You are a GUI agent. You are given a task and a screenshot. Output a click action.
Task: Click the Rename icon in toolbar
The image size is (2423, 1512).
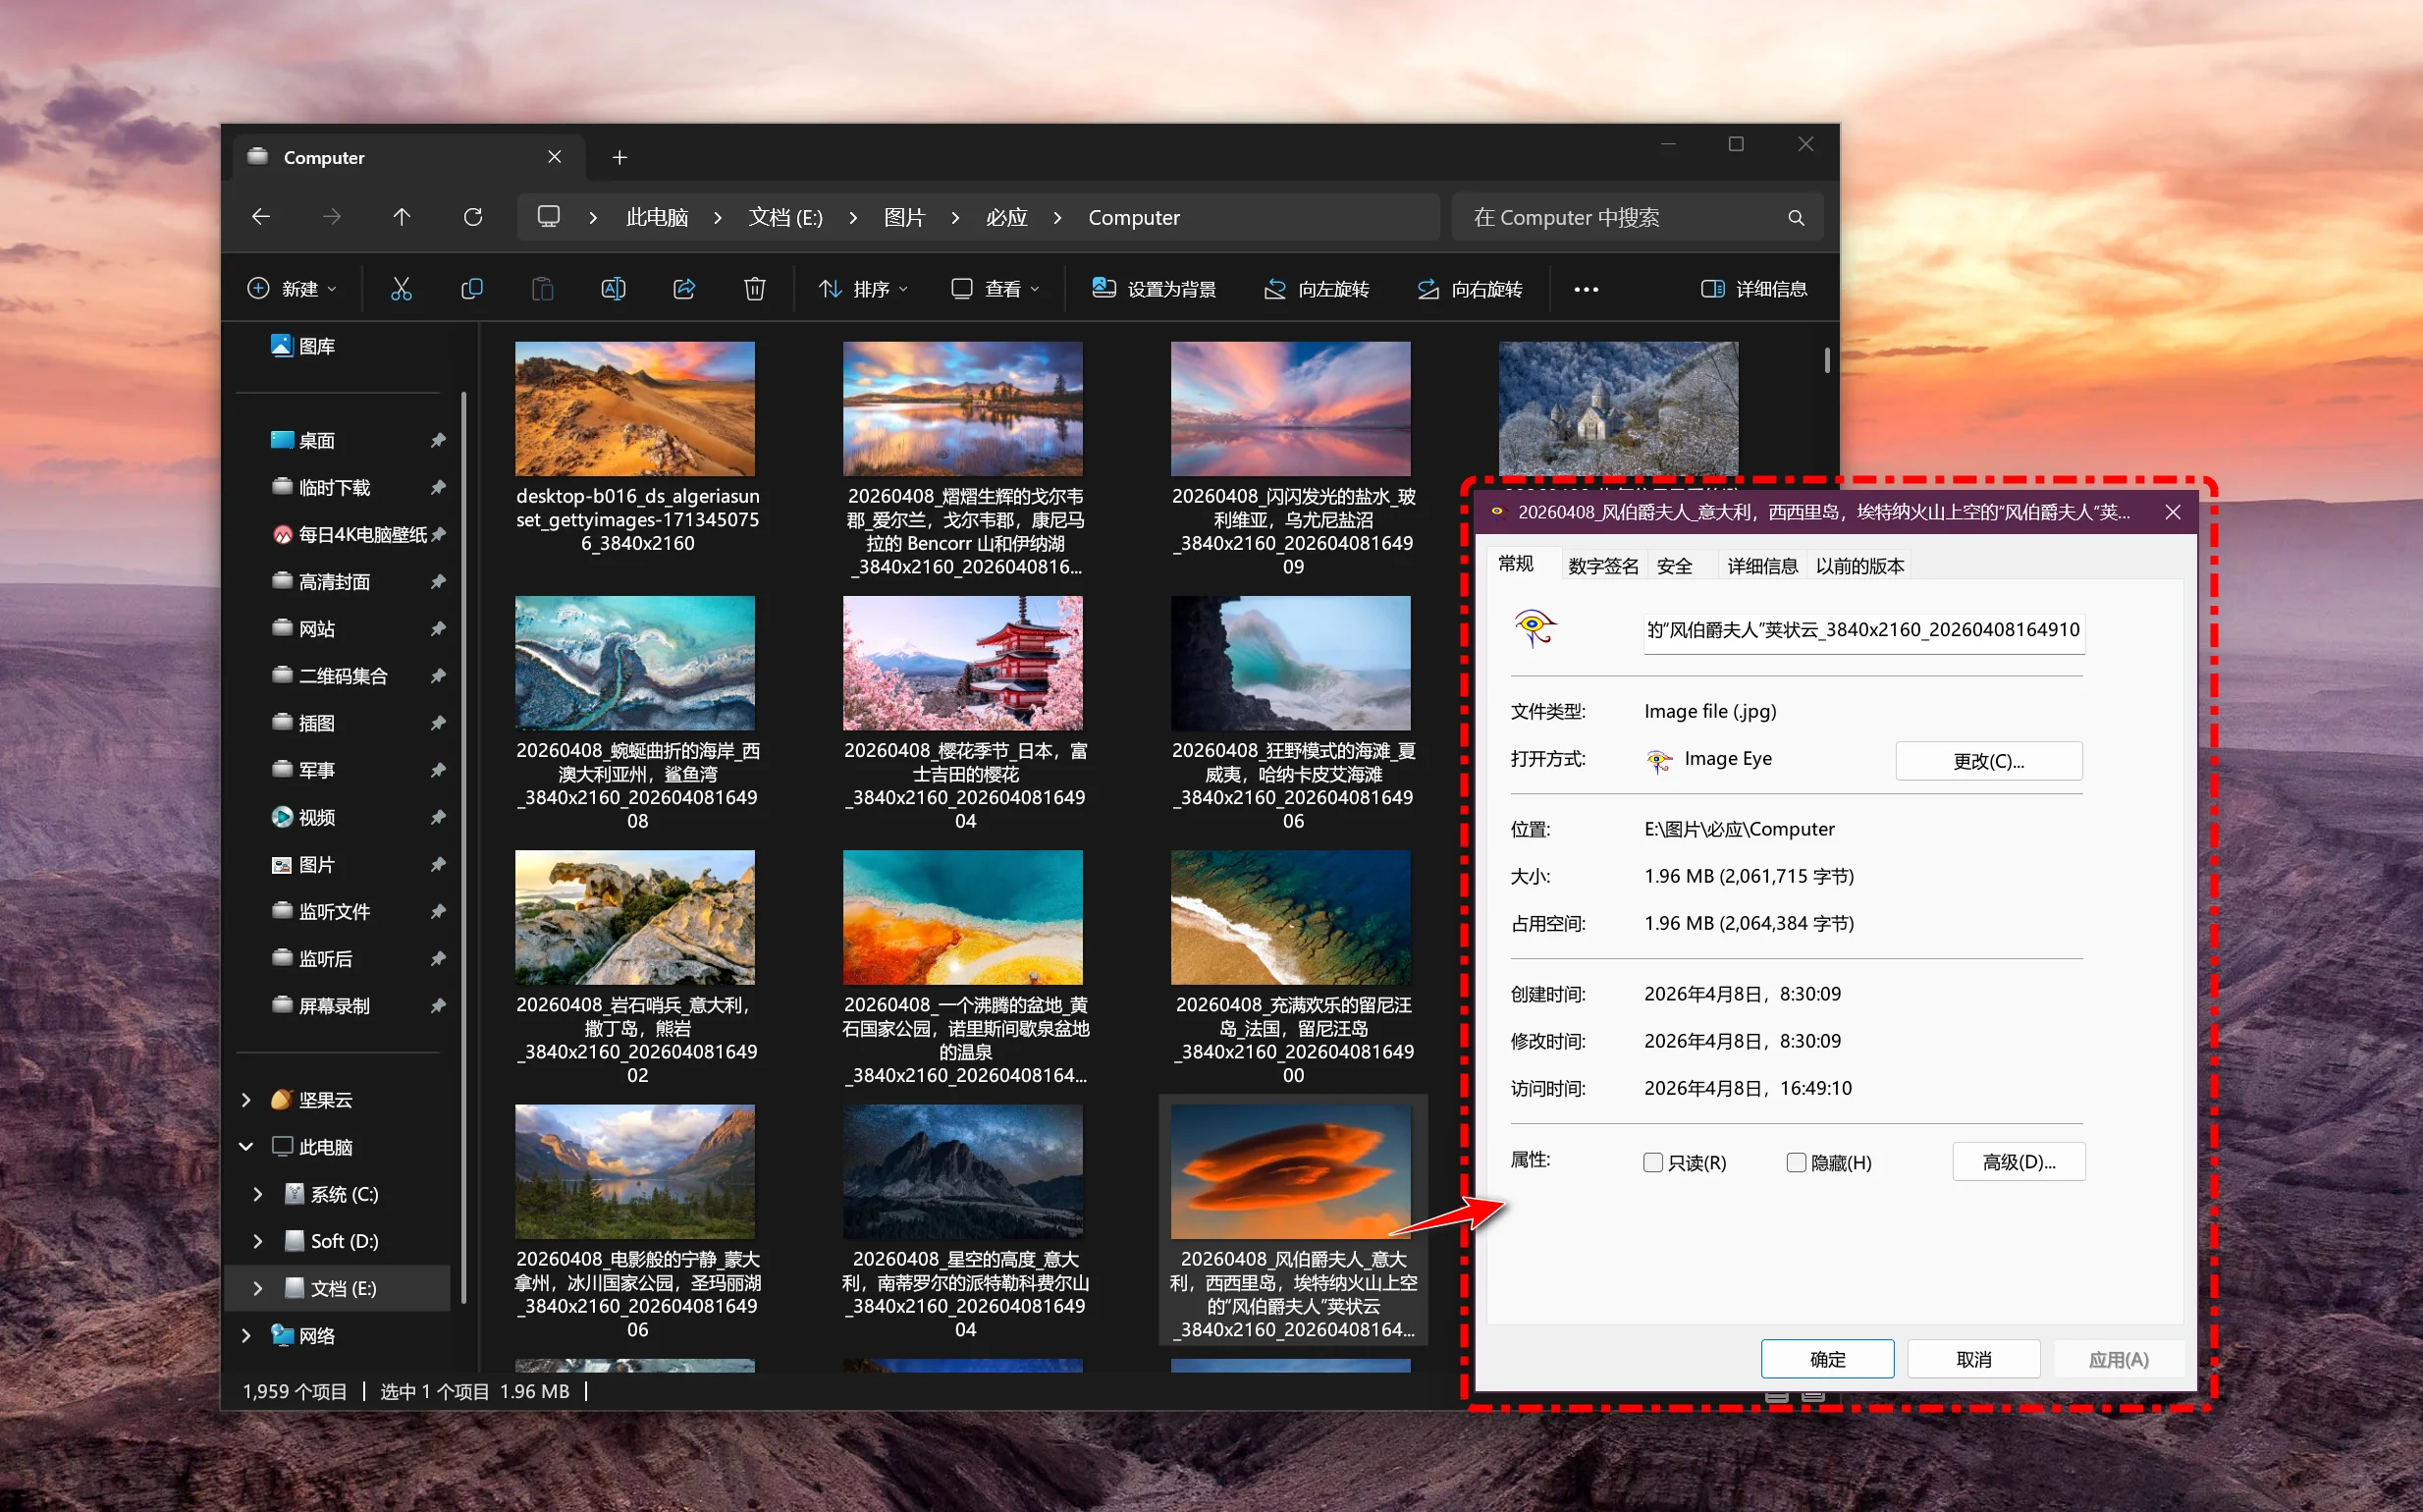pos(613,289)
